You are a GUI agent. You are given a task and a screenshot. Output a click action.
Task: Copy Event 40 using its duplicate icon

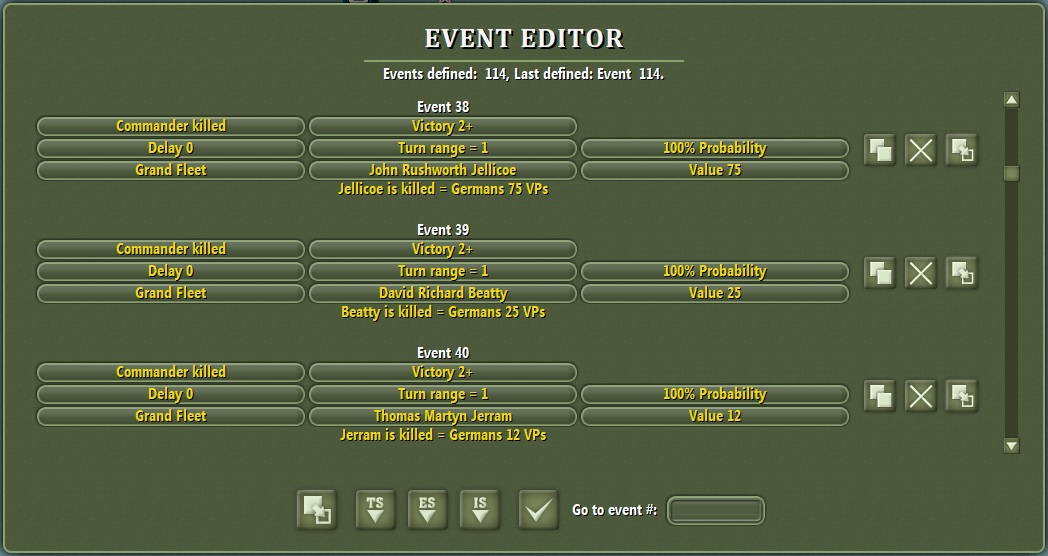coord(880,396)
